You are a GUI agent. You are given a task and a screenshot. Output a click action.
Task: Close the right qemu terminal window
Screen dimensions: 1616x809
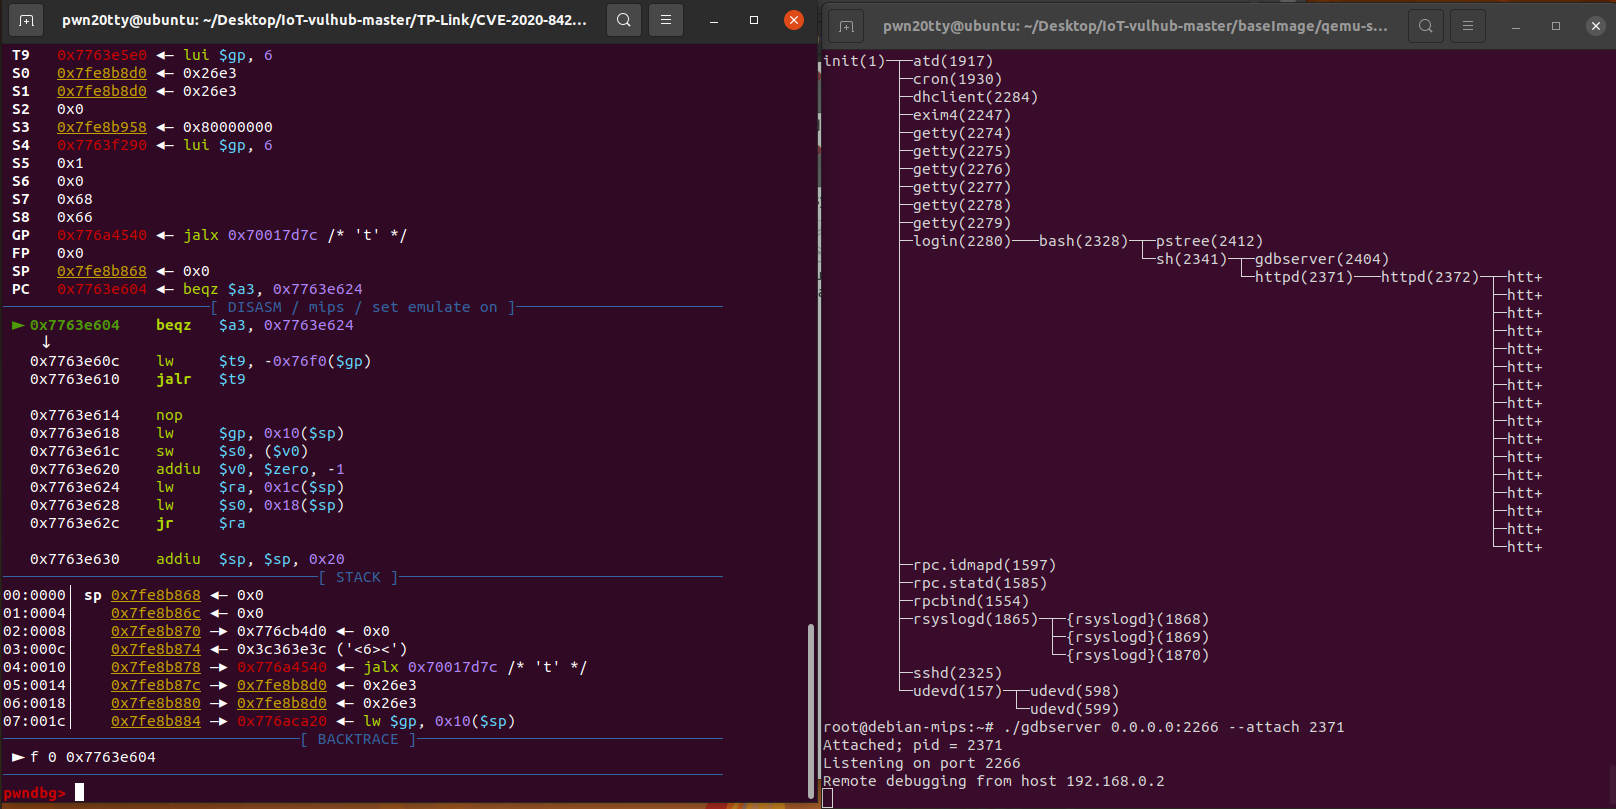pos(1596,26)
